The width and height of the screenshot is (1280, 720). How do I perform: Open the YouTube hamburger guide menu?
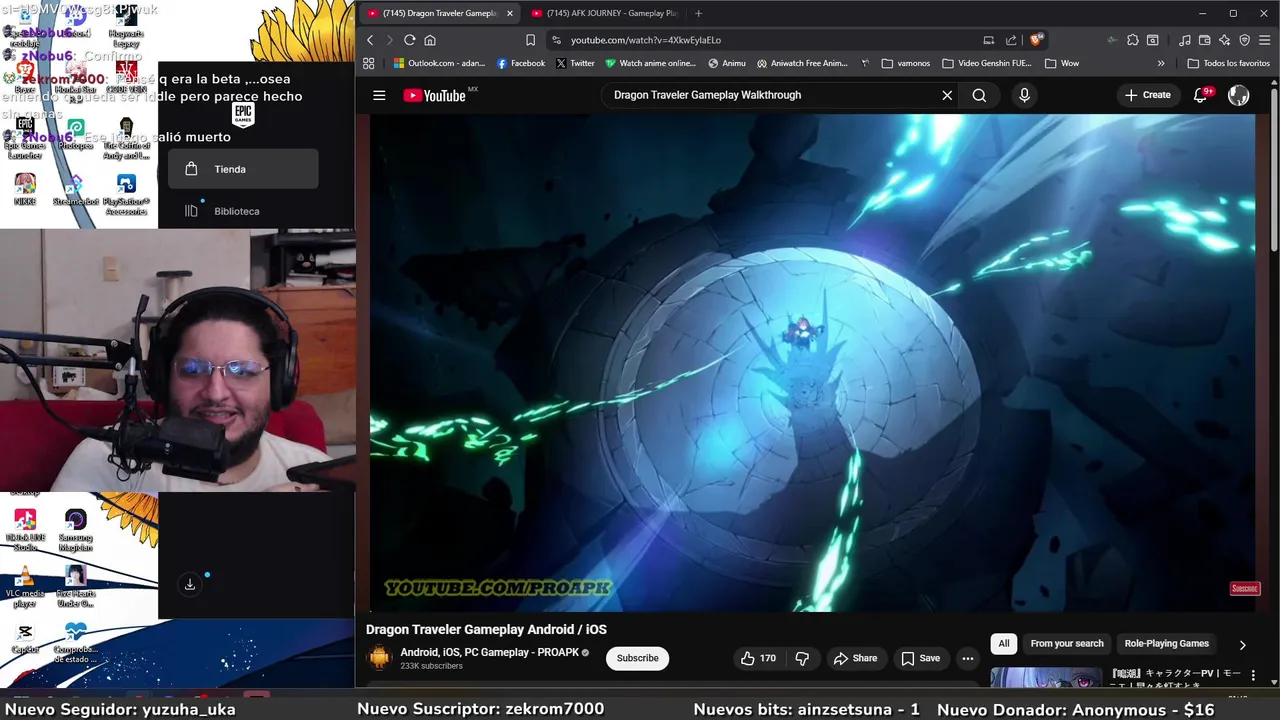[x=379, y=95]
